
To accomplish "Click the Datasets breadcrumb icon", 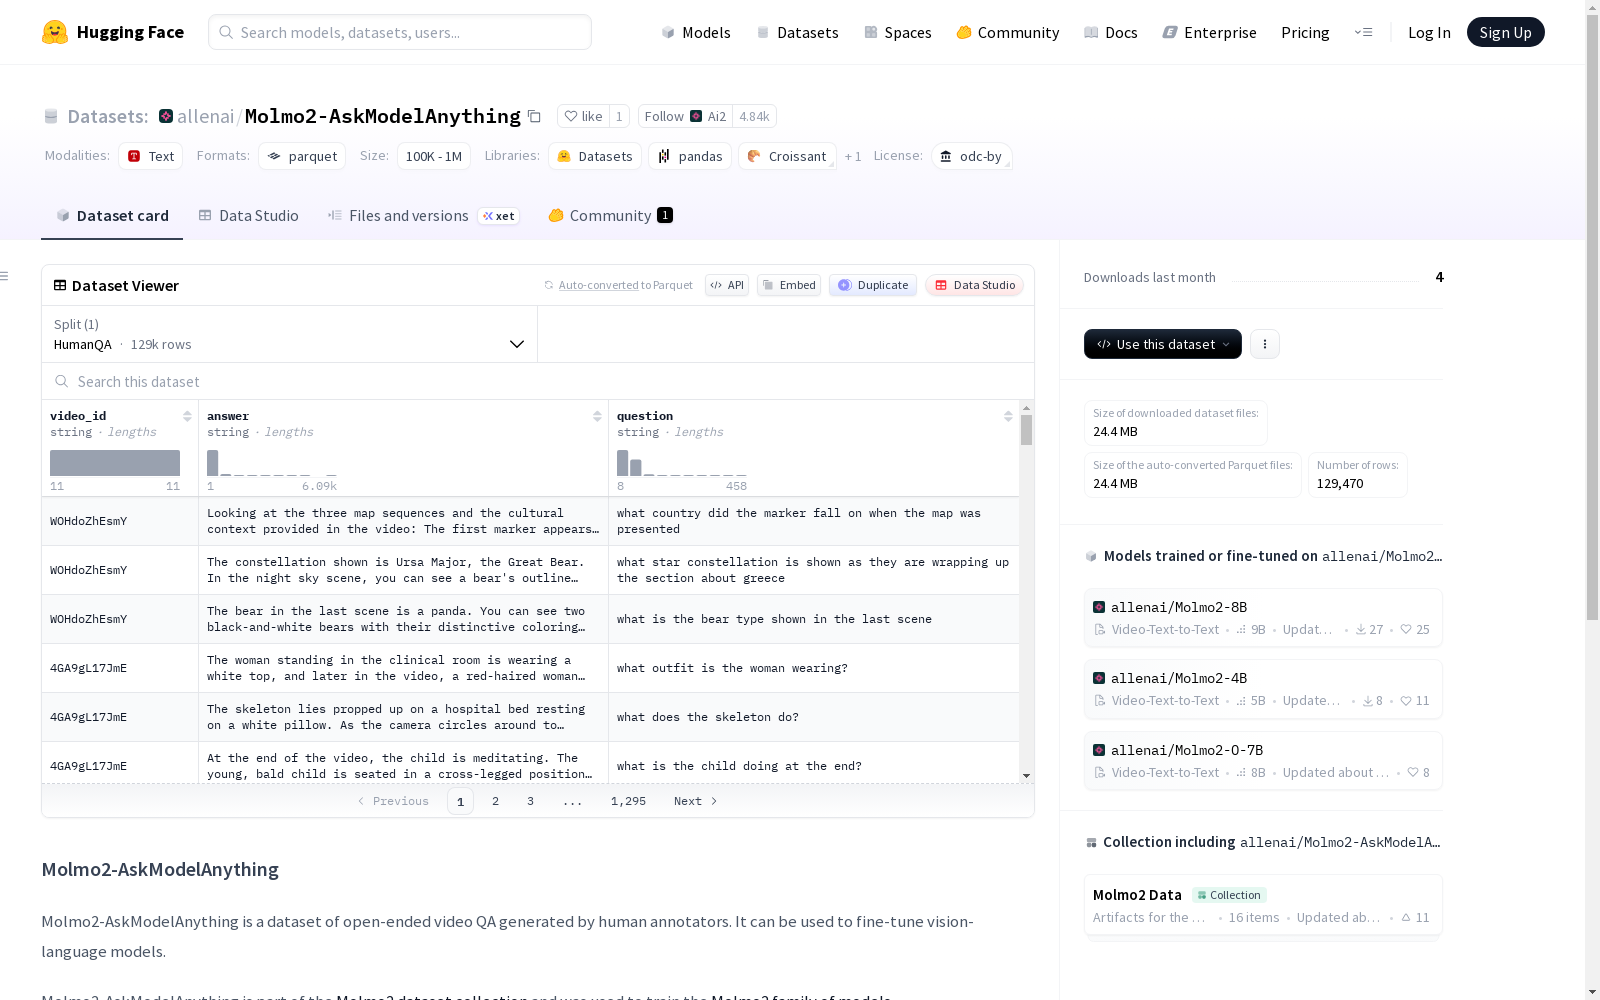I will click(51, 117).
